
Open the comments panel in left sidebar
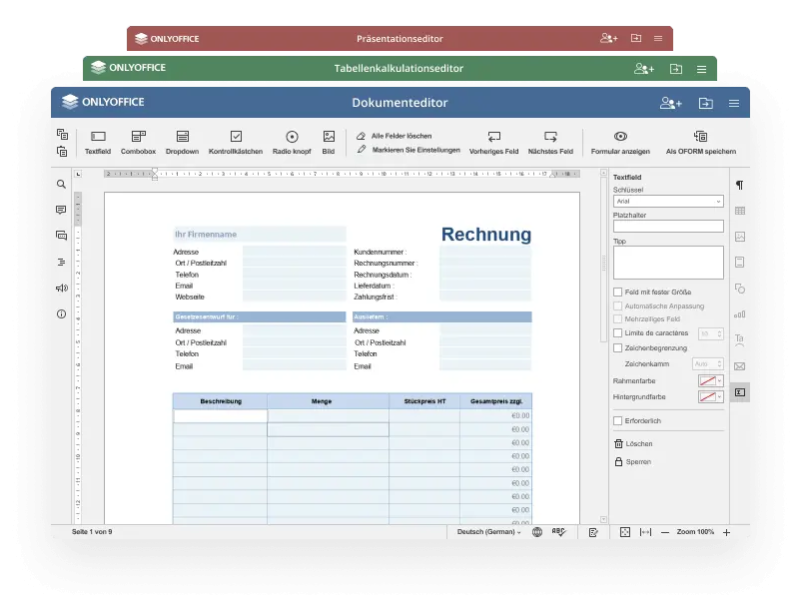(61, 210)
